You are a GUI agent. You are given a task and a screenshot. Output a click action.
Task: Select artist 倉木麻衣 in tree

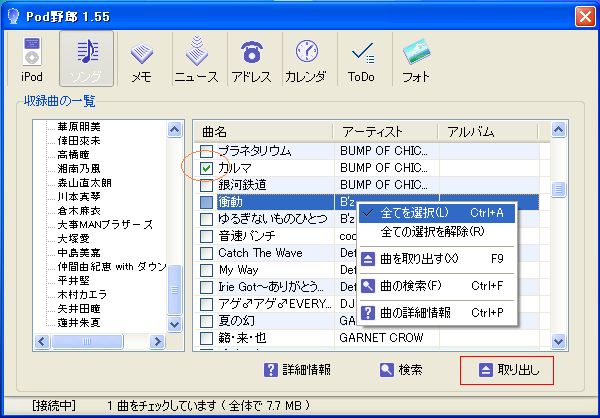[79, 211]
